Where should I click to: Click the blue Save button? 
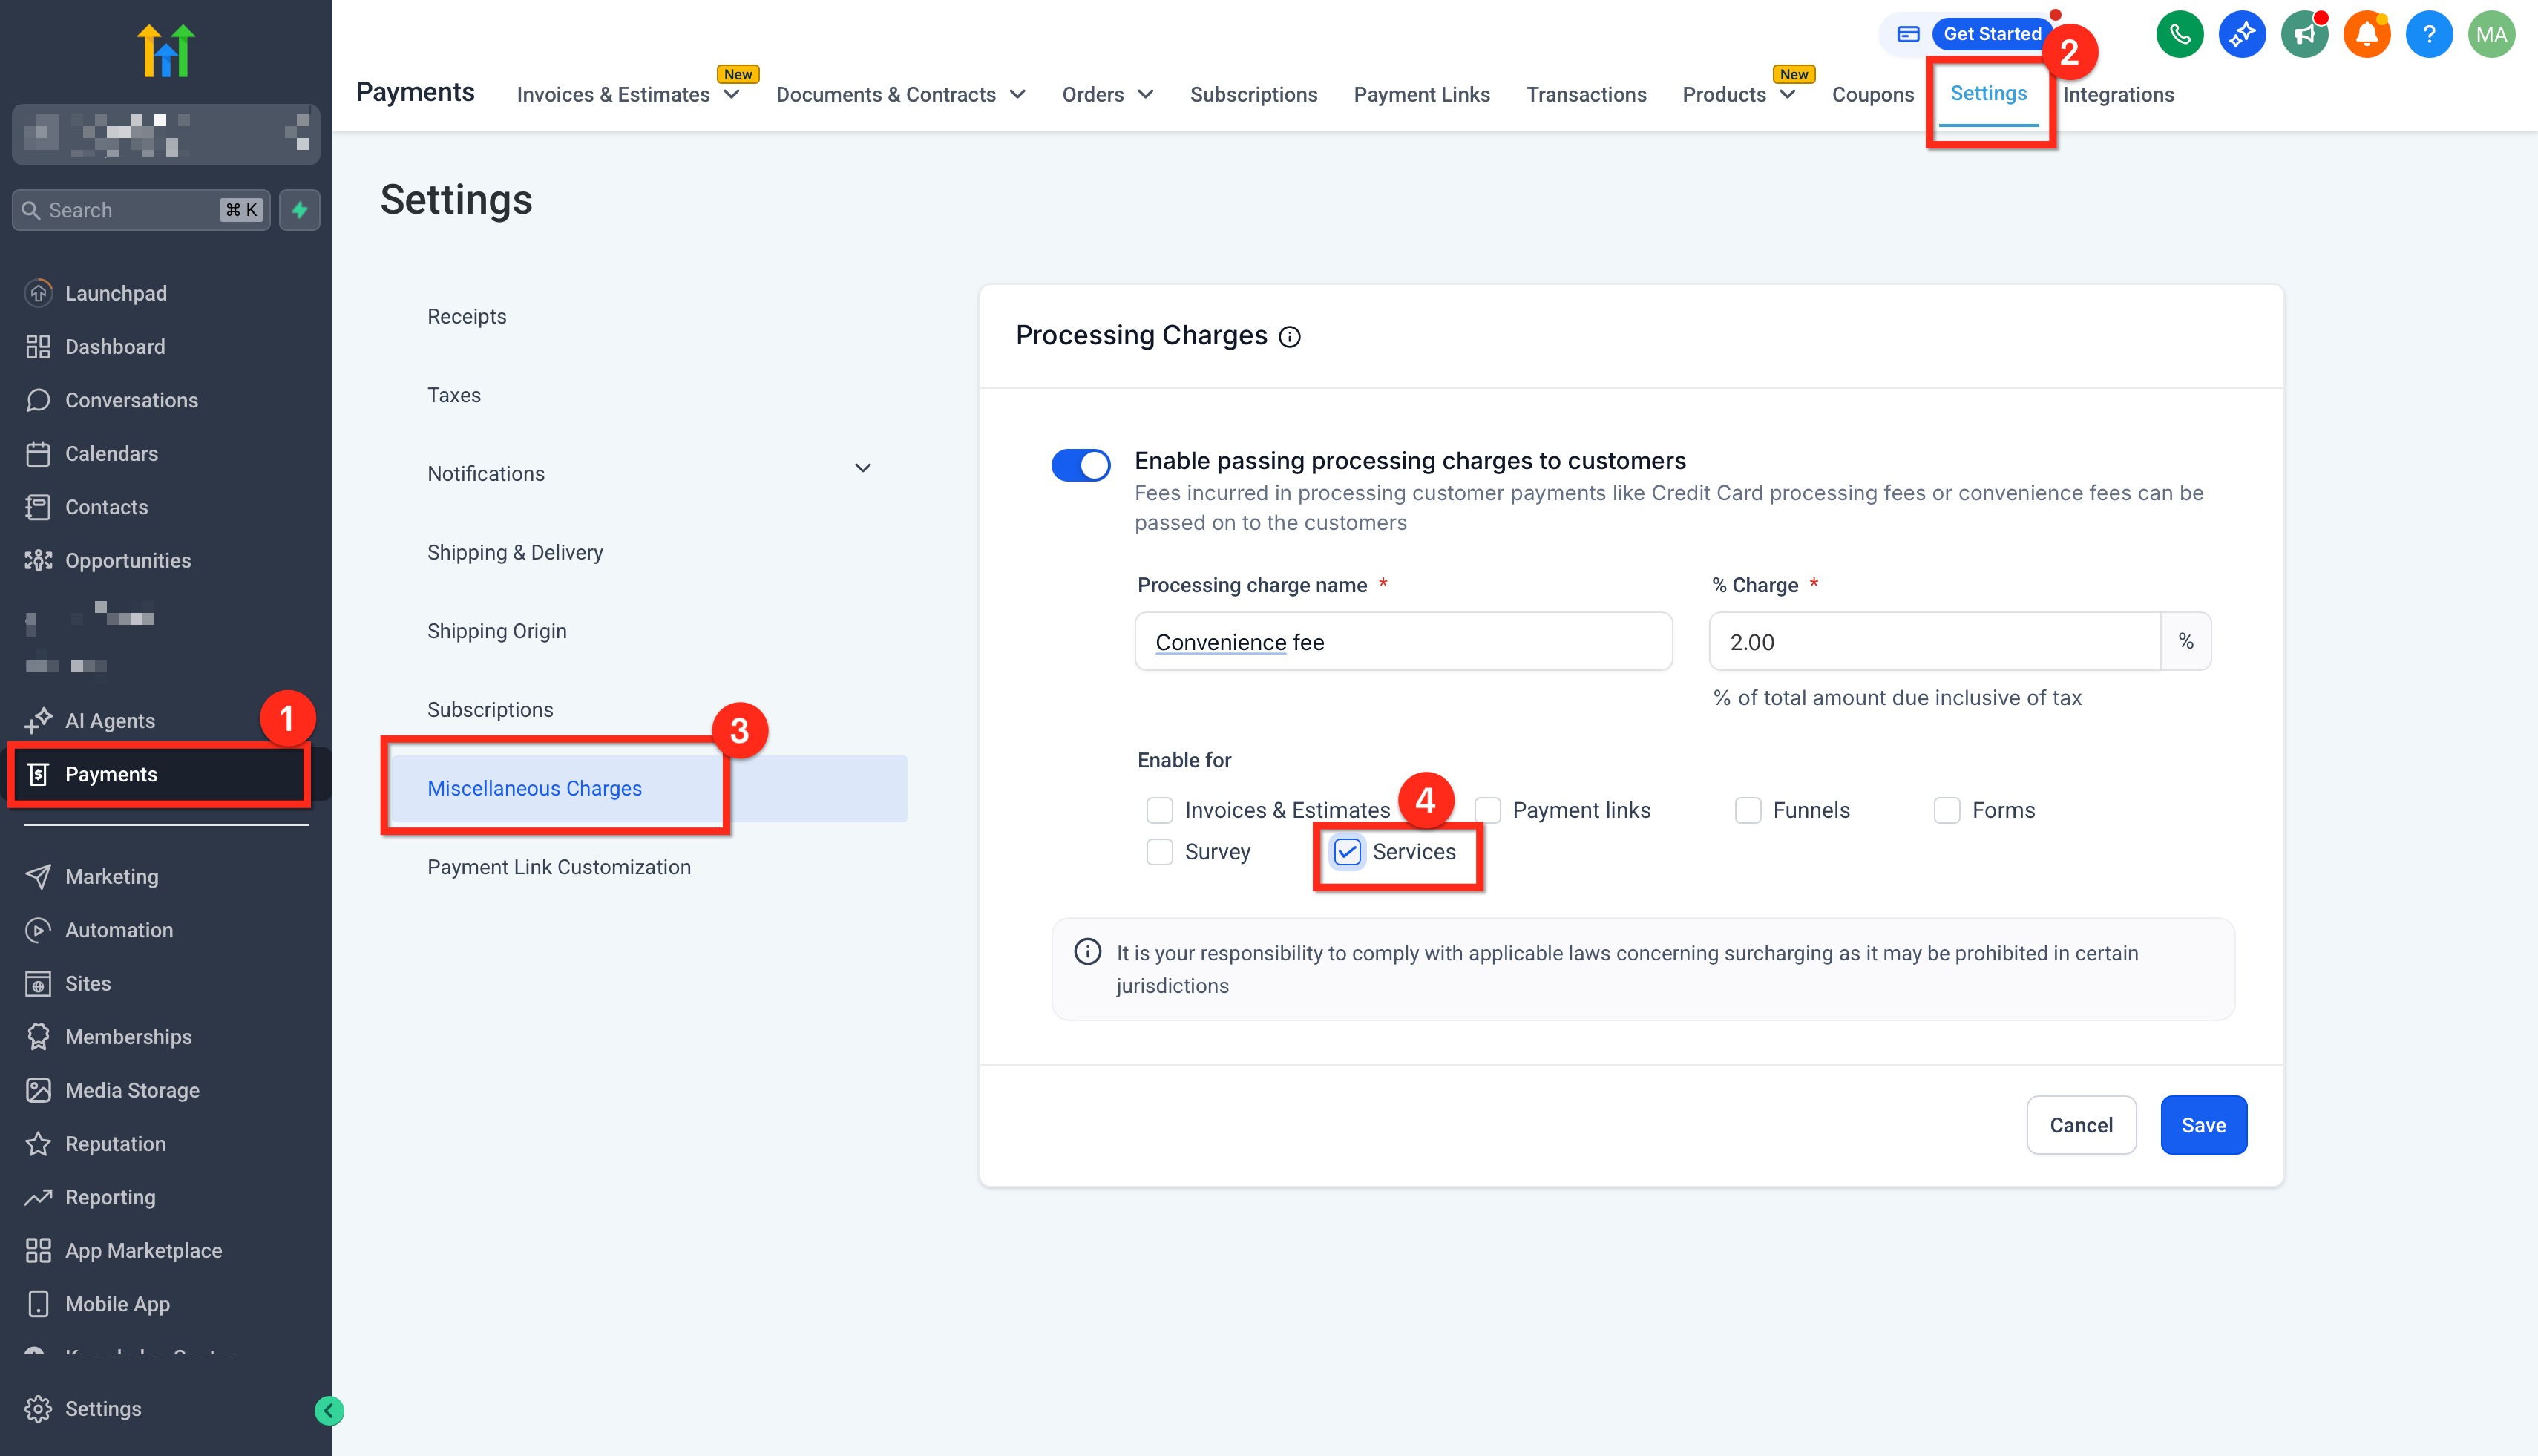click(x=2203, y=1125)
